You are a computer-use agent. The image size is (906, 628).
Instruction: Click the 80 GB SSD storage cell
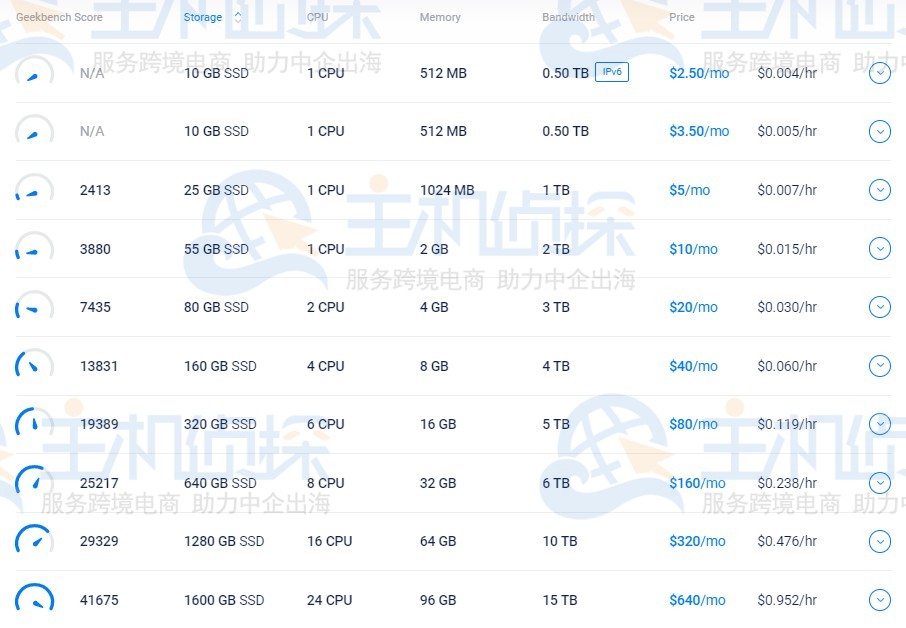point(216,307)
